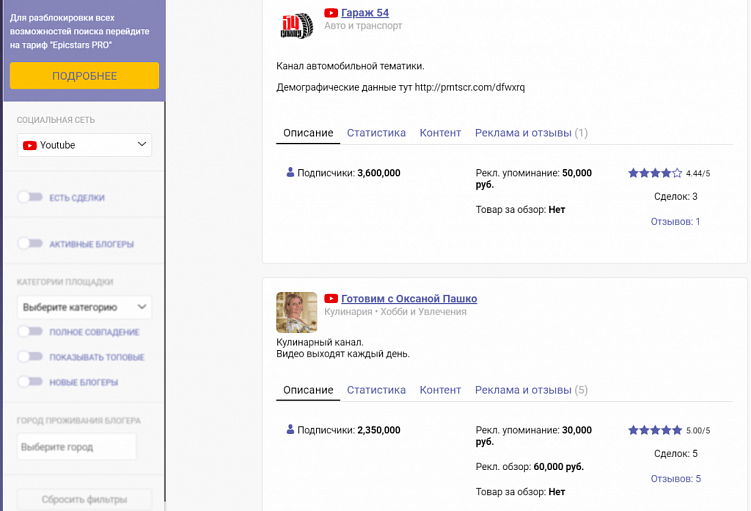751x511 pixels.
Task: Enable the ЕСТЬ СДЕЛКИ toggle
Action: (x=30, y=198)
